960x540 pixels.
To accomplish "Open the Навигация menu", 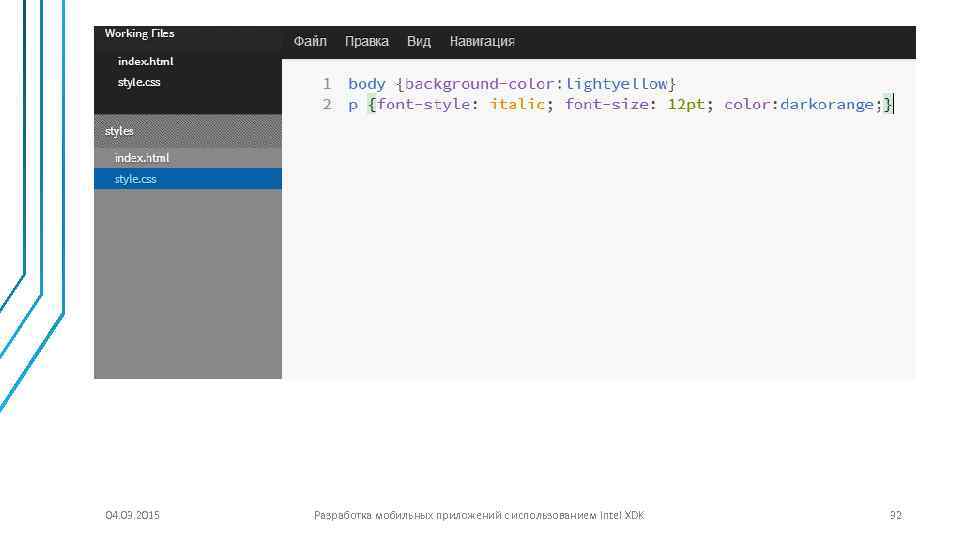I will tap(482, 41).
